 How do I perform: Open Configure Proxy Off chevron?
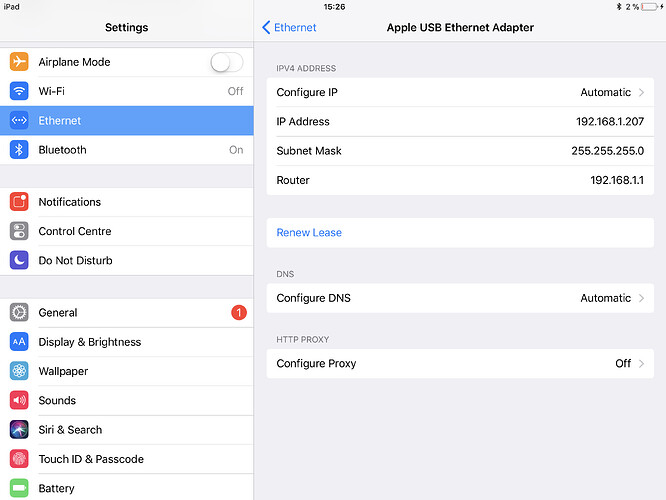640,364
